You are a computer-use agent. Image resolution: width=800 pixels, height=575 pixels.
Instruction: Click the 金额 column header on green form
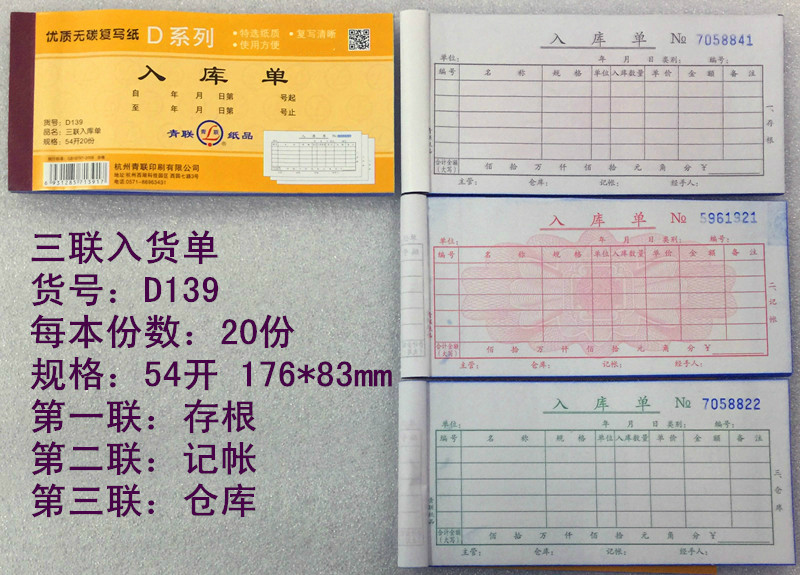[707, 438]
